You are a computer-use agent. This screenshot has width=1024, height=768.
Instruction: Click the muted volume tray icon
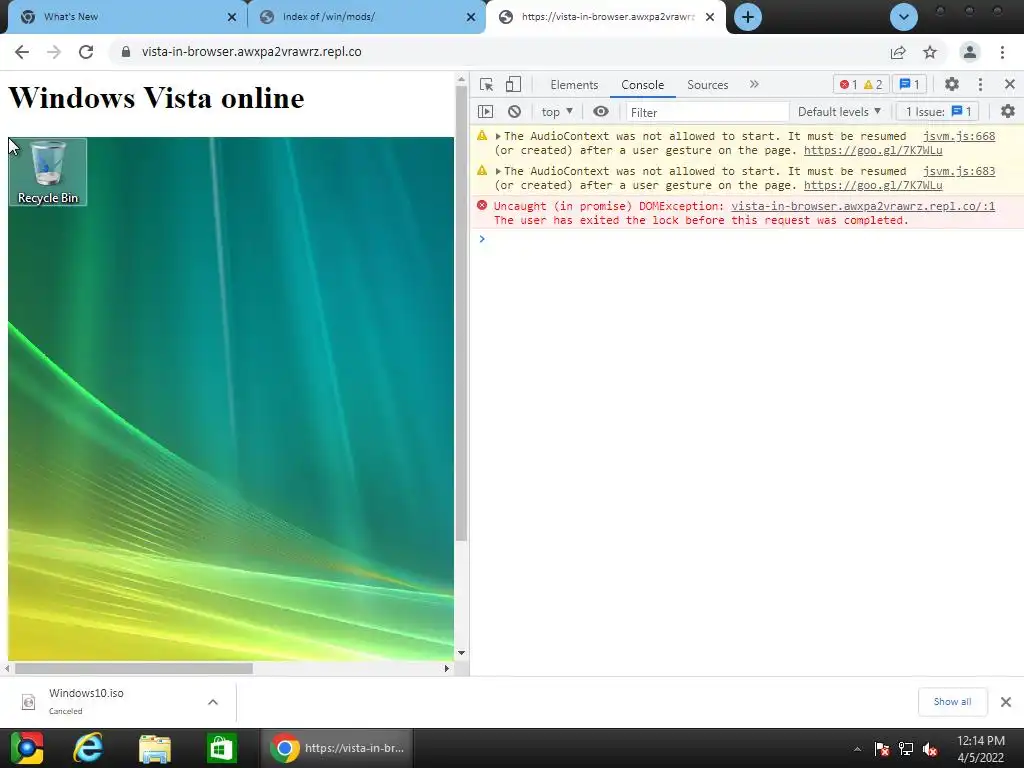click(930, 749)
